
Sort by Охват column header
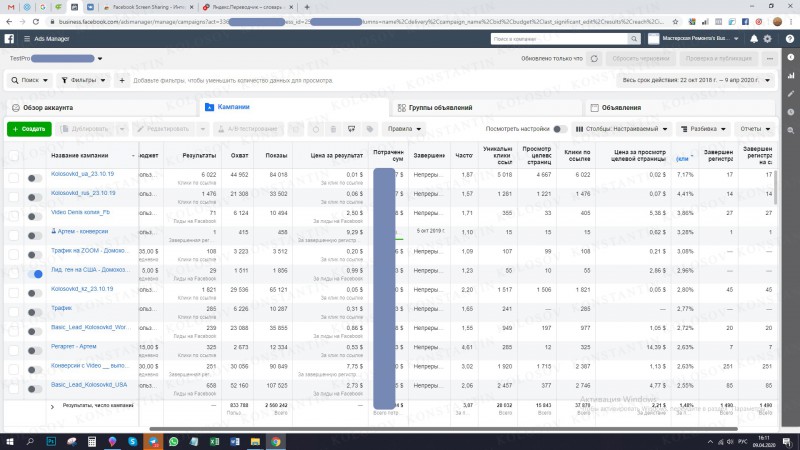pos(239,156)
